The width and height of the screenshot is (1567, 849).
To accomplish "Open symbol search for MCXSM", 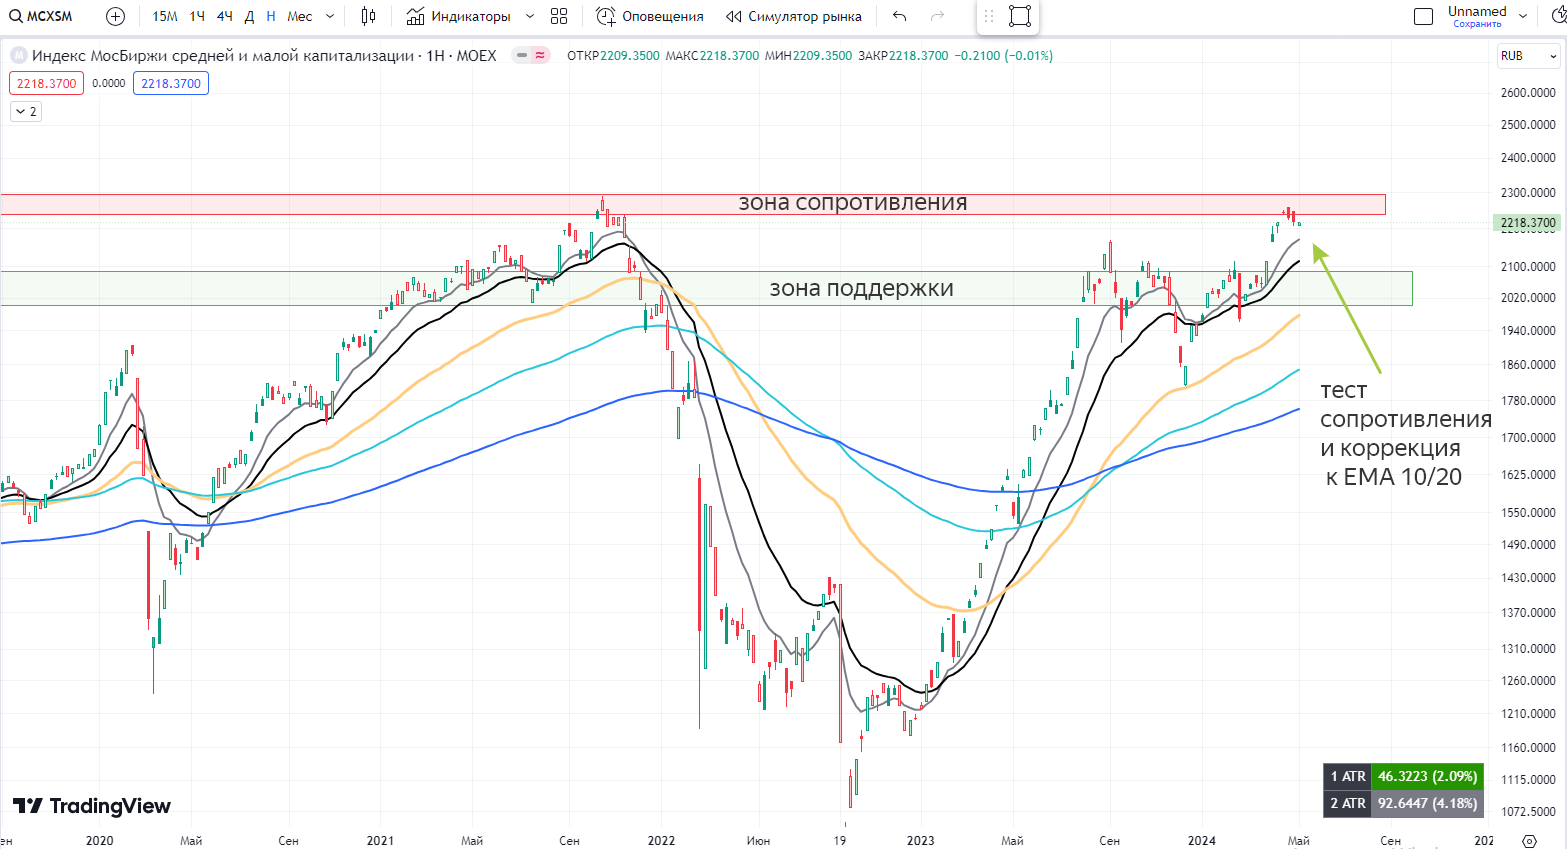I will tap(42, 16).
